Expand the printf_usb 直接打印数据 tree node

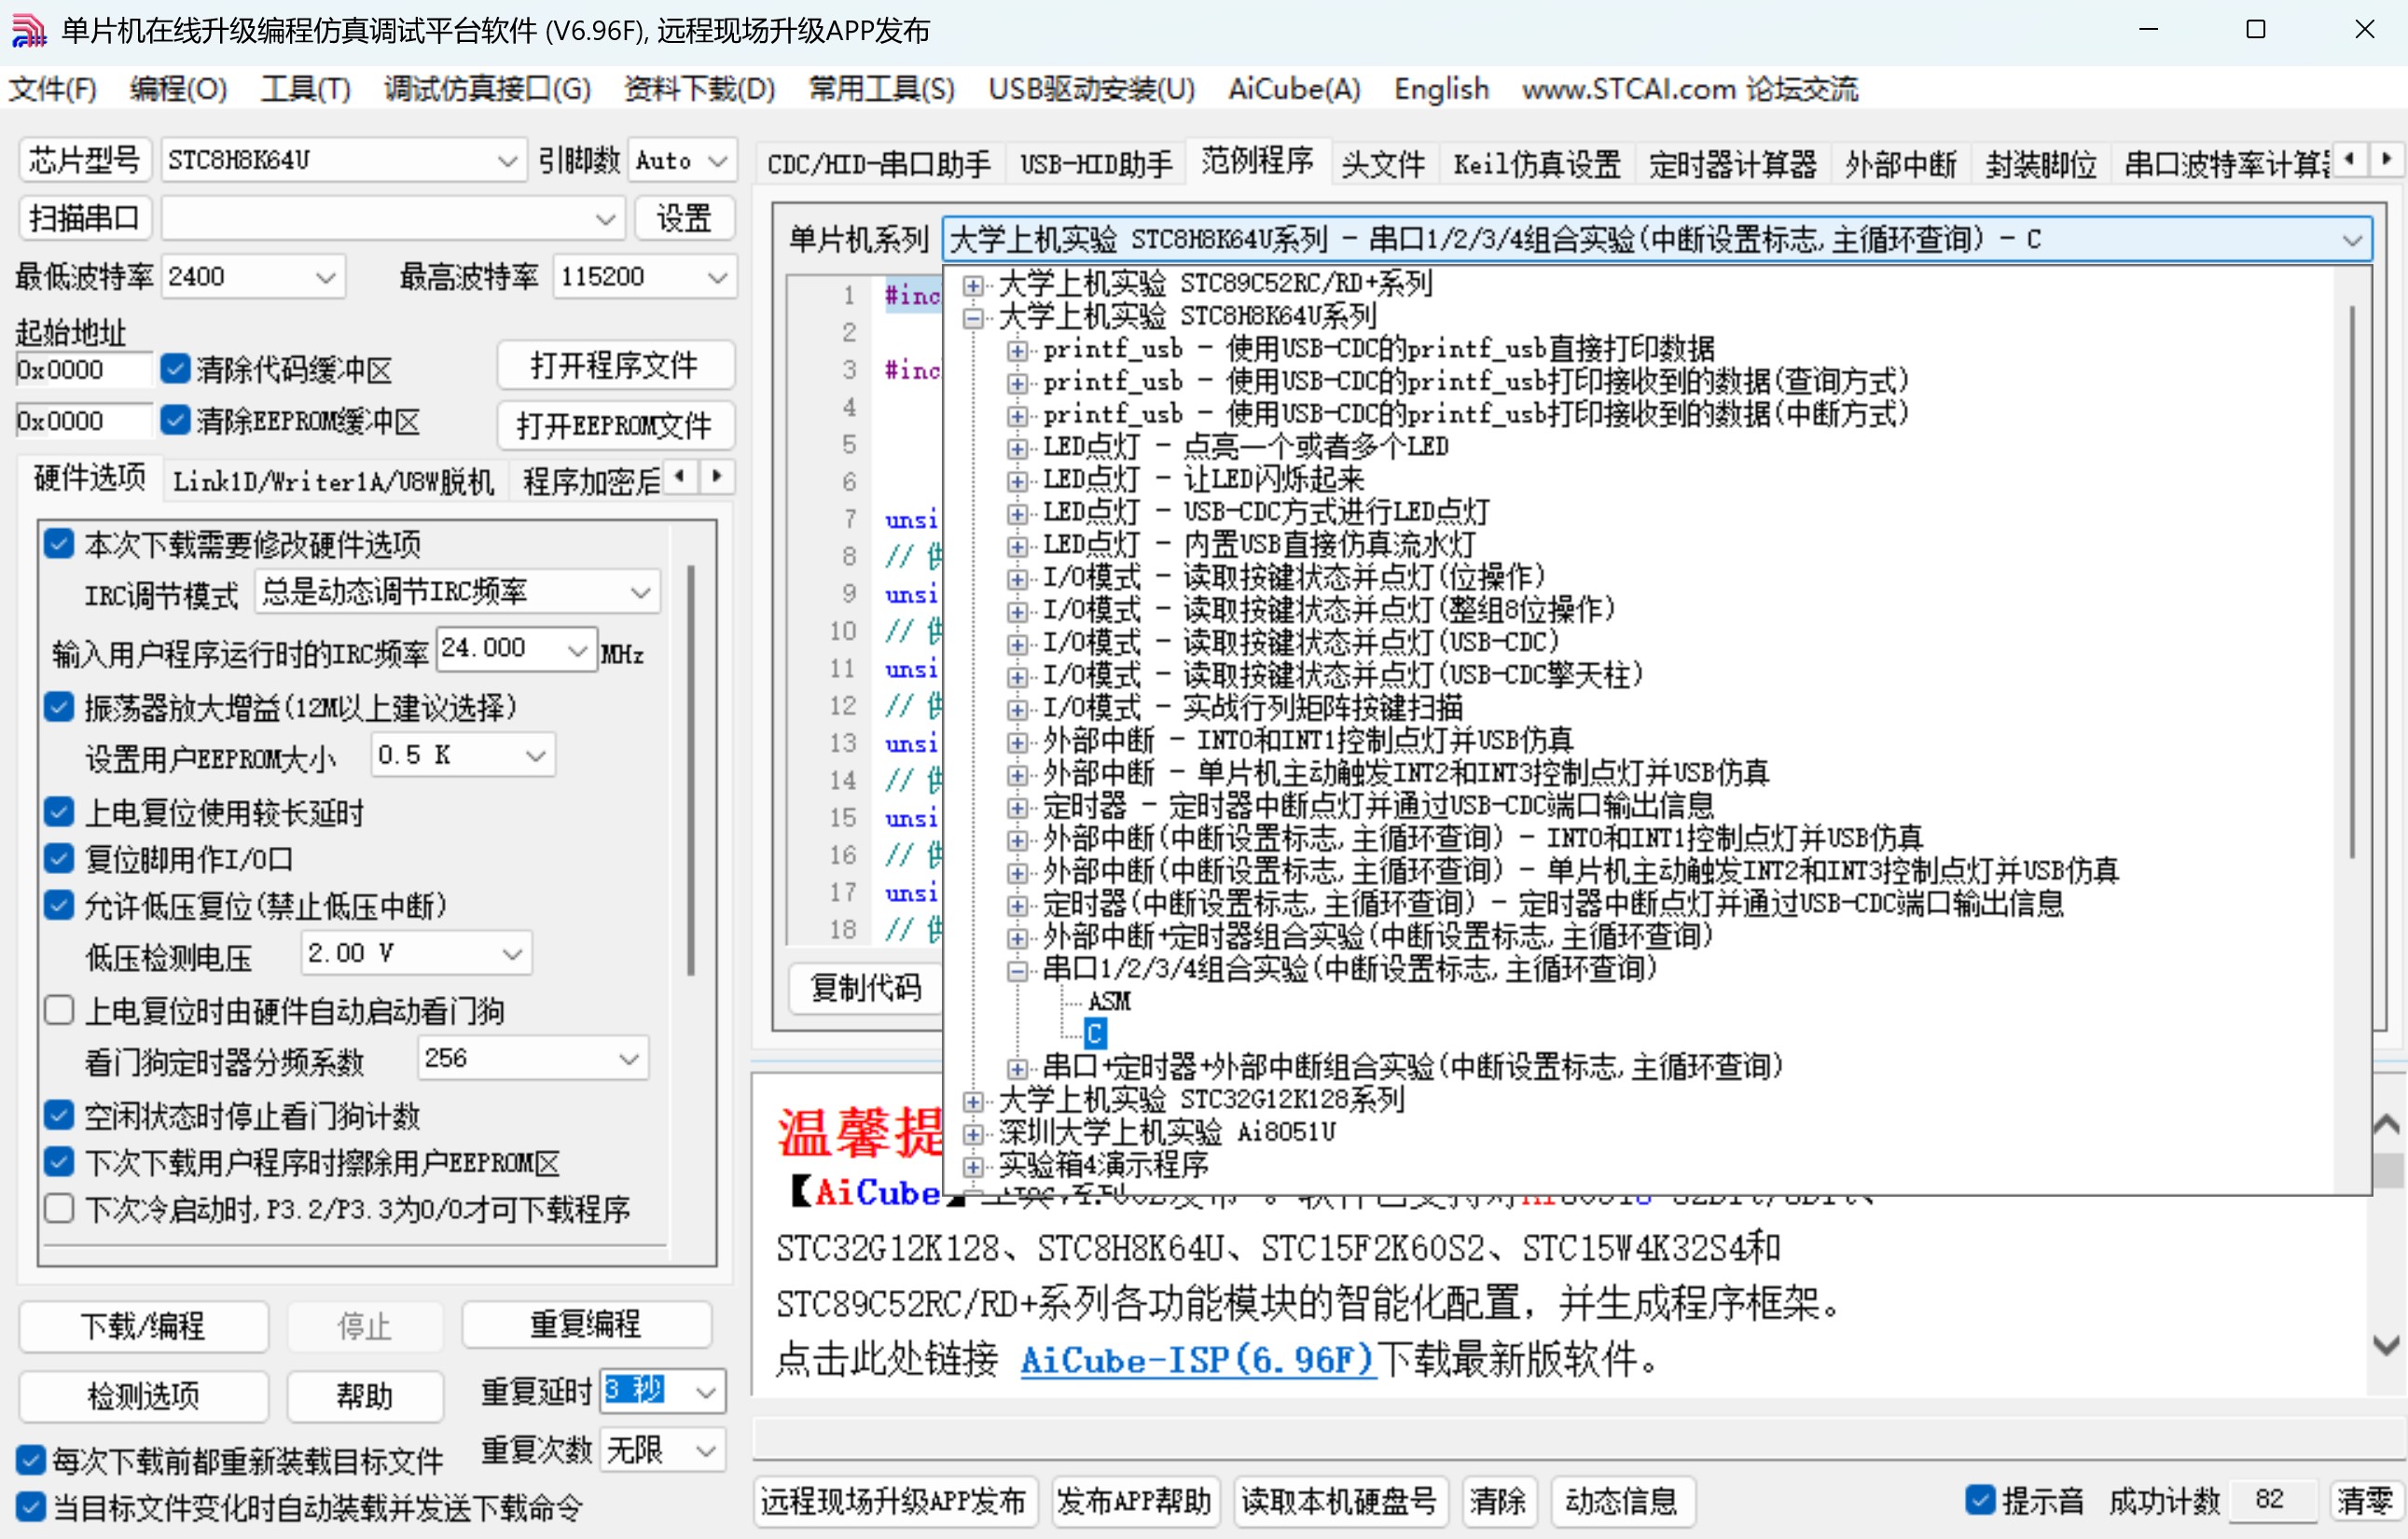click(x=1017, y=349)
